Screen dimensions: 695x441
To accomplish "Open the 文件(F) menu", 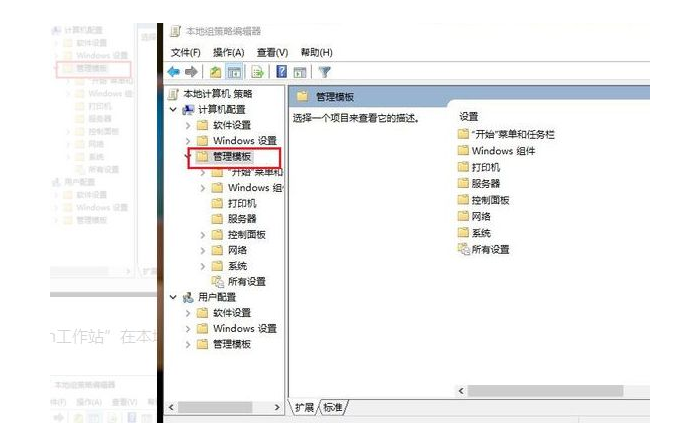I will click(186, 52).
